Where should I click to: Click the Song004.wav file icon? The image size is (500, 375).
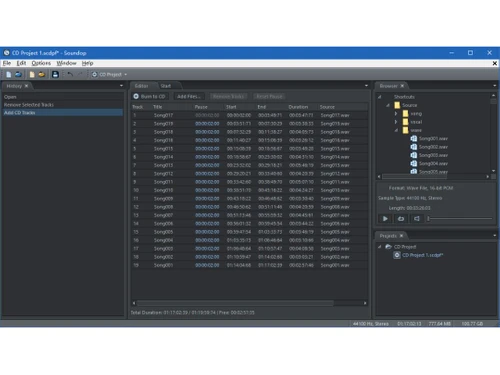pyautogui.click(x=414, y=164)
